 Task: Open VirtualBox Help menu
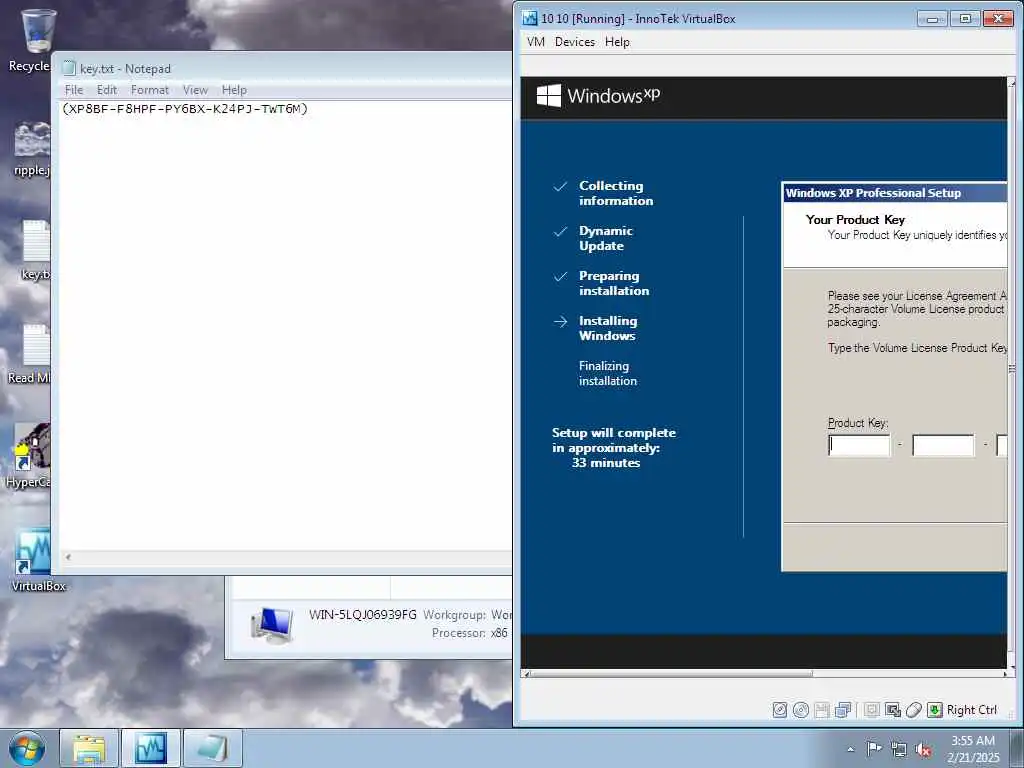617,42
